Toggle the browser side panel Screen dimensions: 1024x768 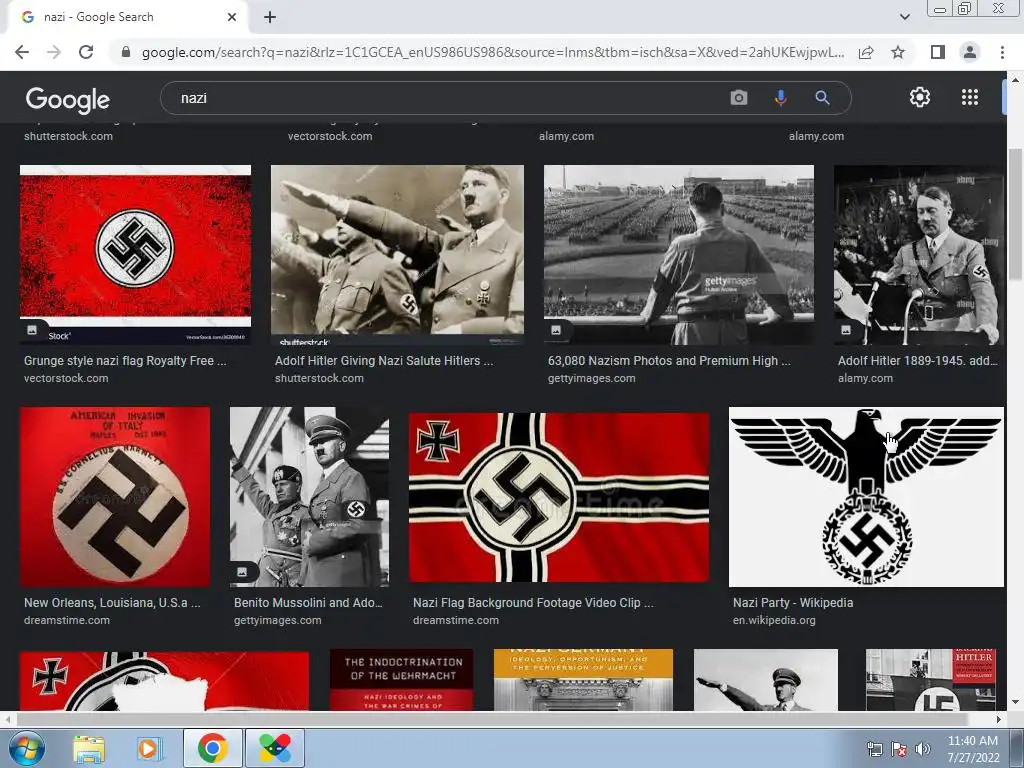[938, 52]
